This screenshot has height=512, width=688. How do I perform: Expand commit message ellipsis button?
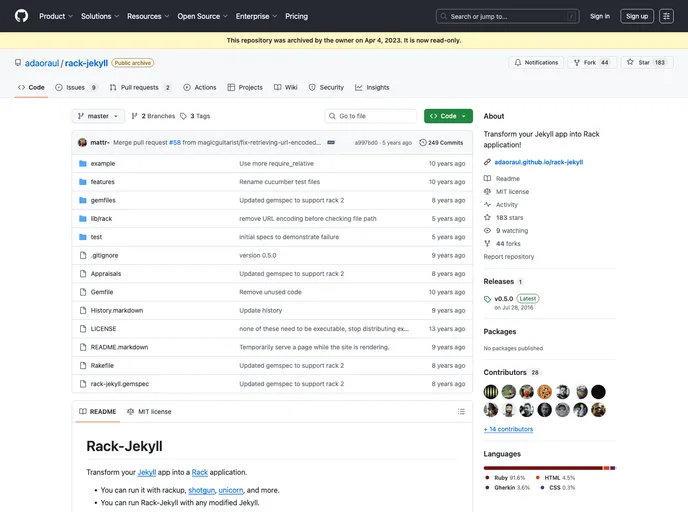click(331, 143)
